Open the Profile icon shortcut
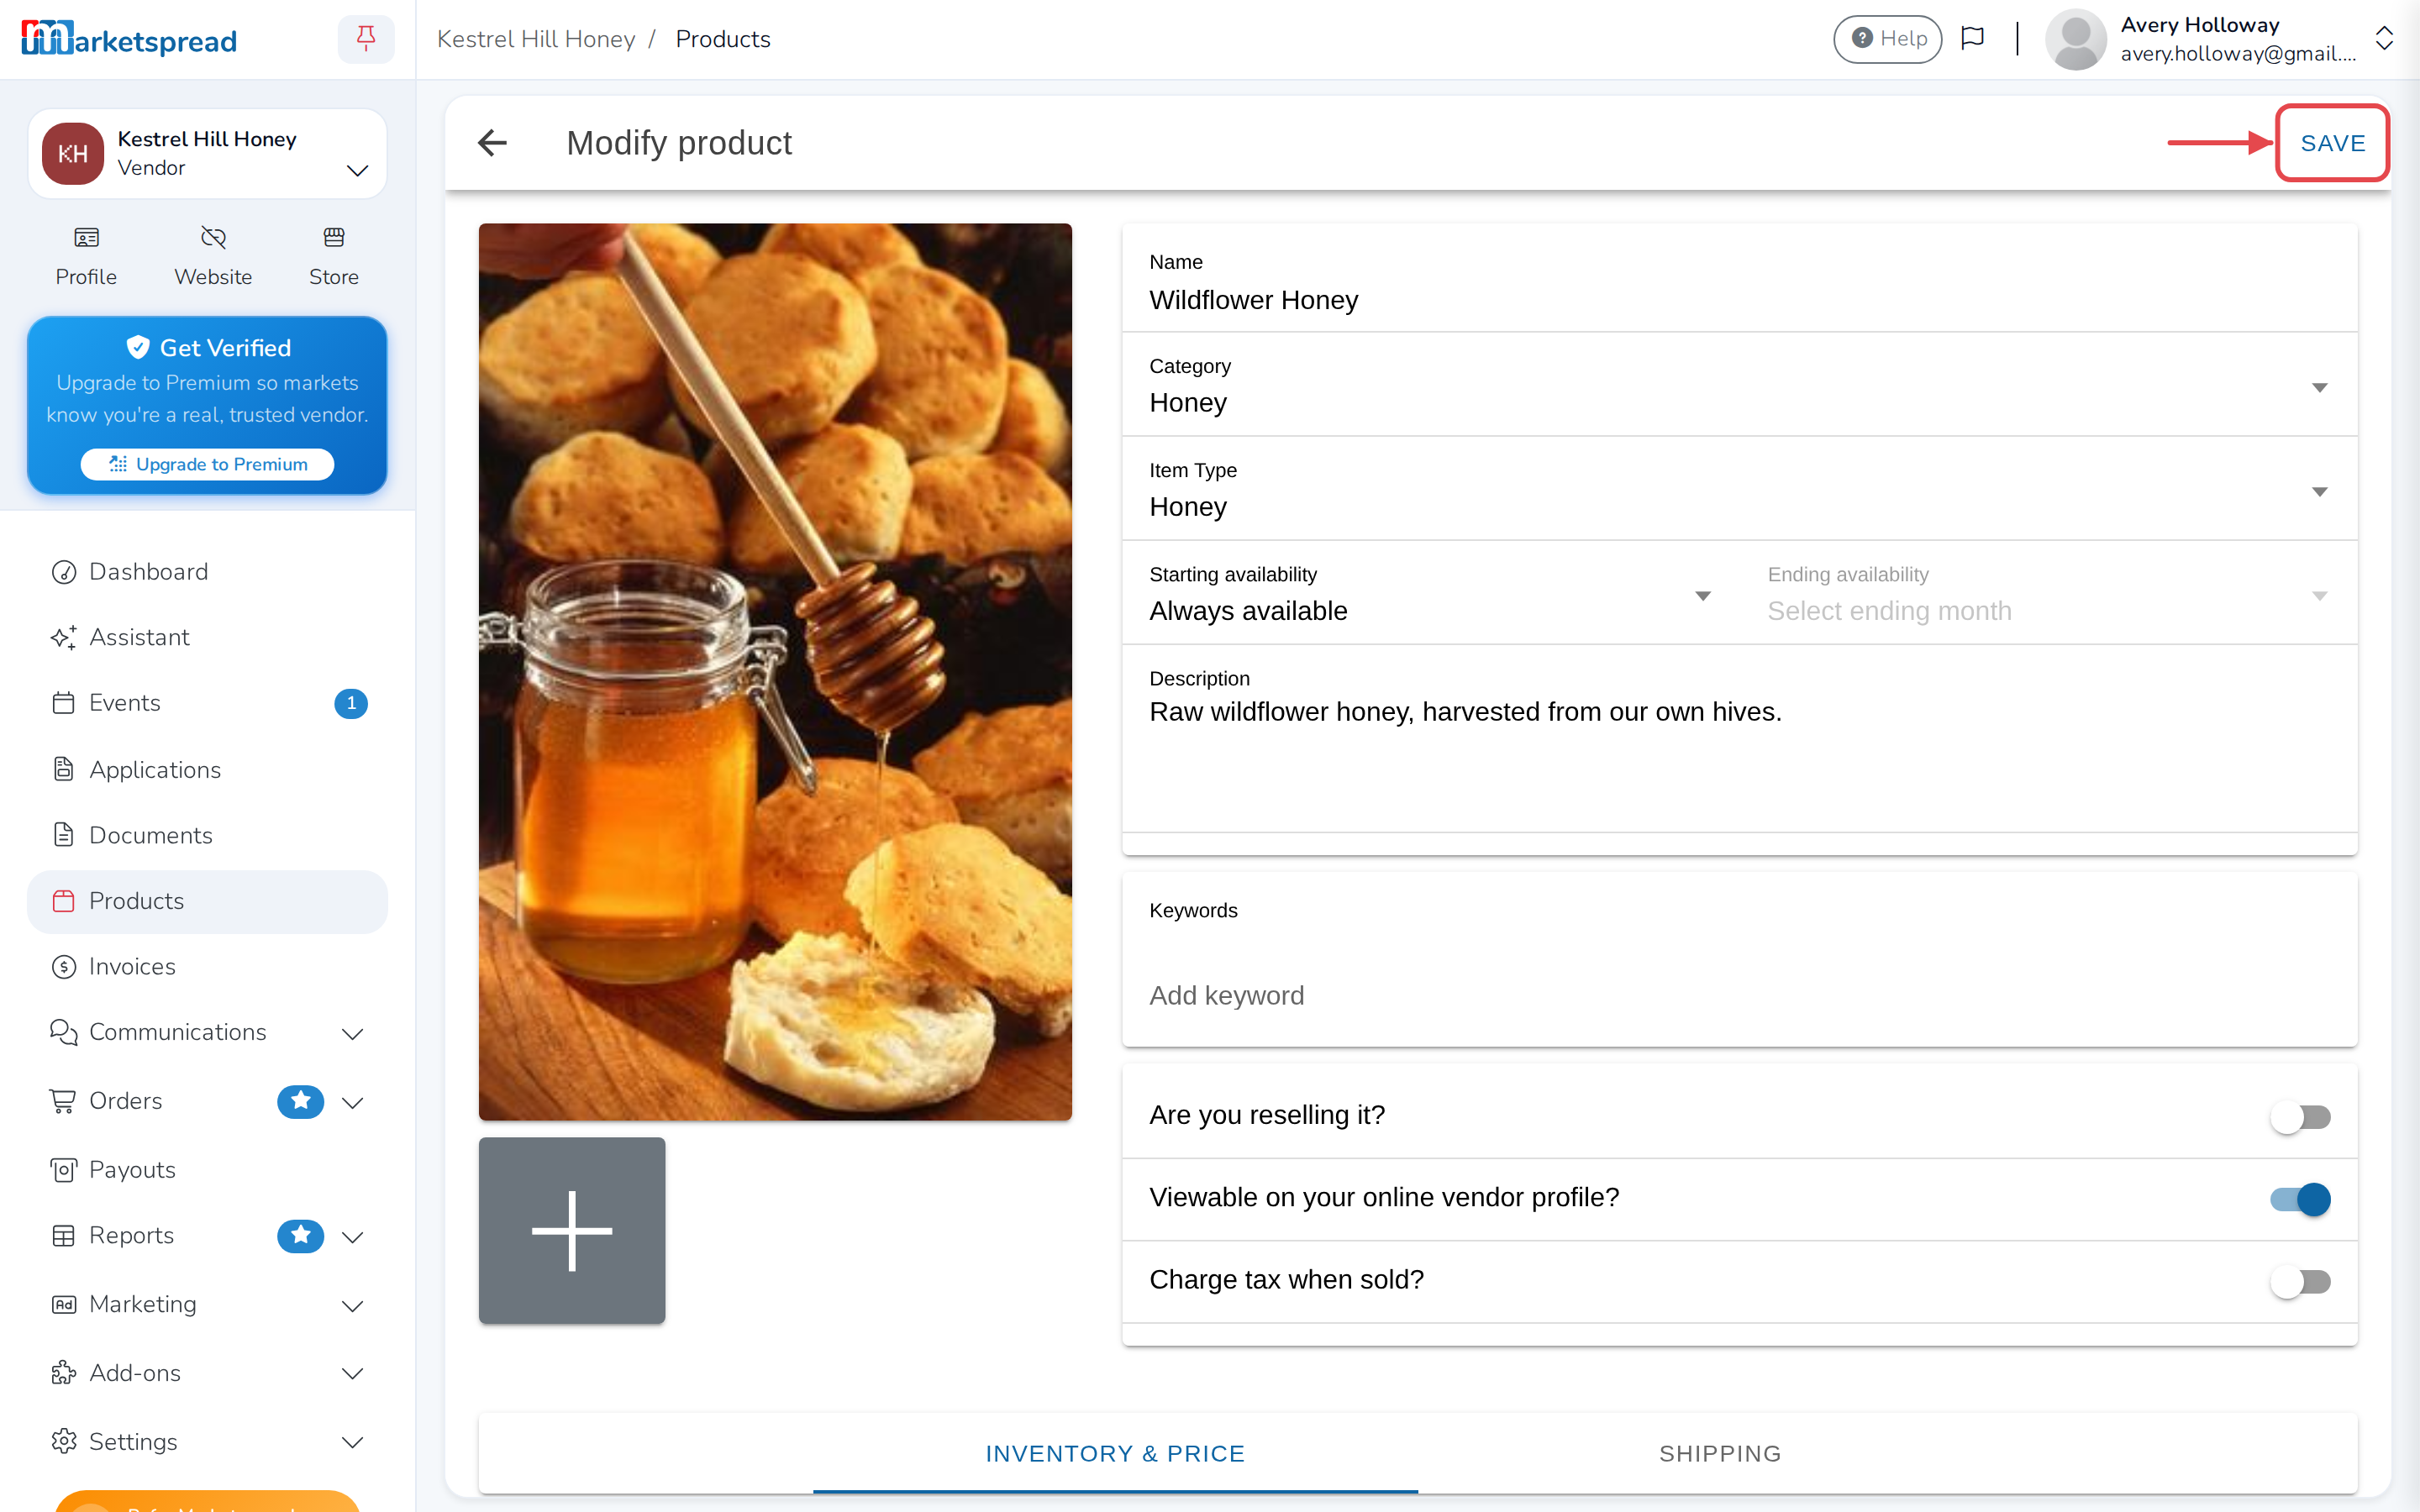The image size is (2420, 1512). (x=86, y=257)
